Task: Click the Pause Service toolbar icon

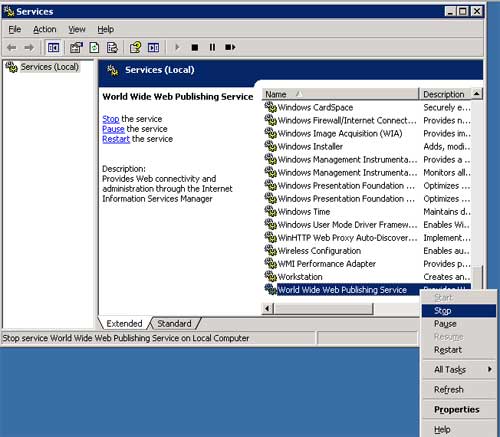Action: point(212,48)
